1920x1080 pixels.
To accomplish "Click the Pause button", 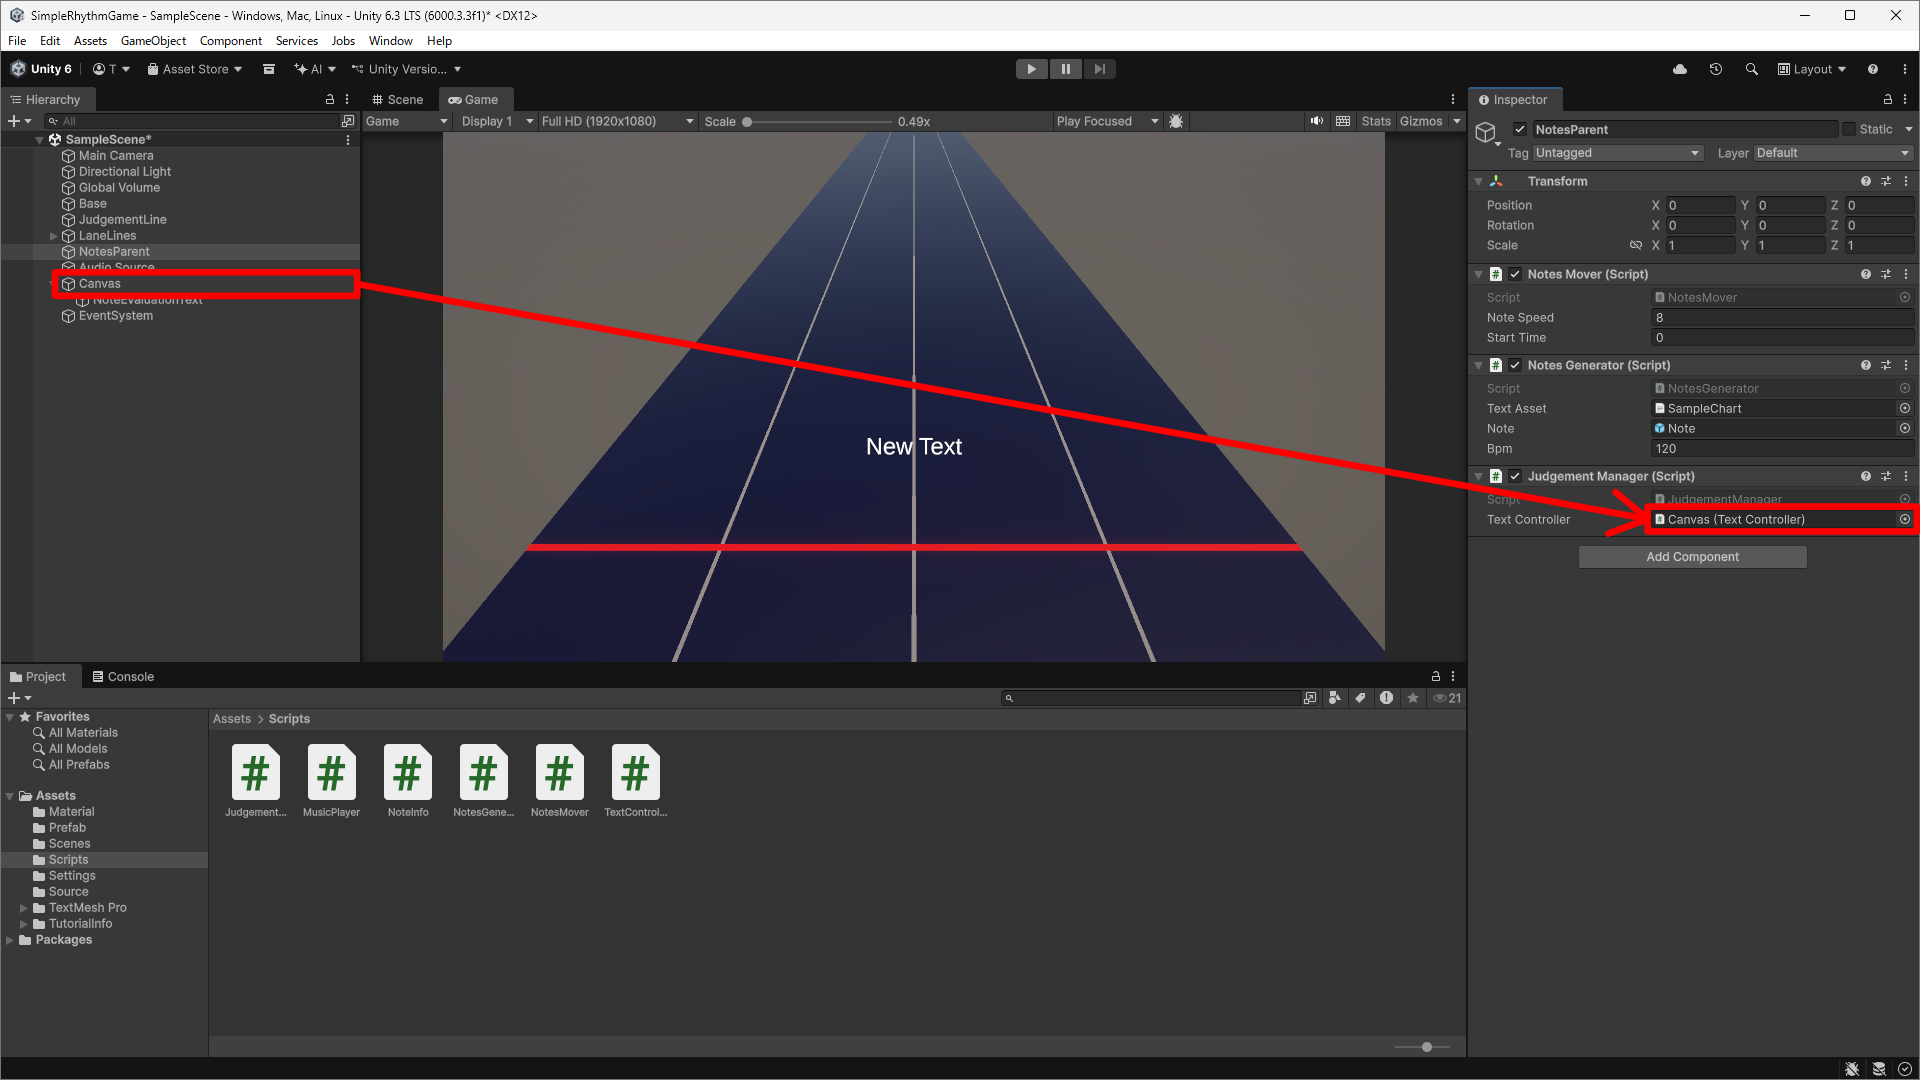I will (1065, 69).
